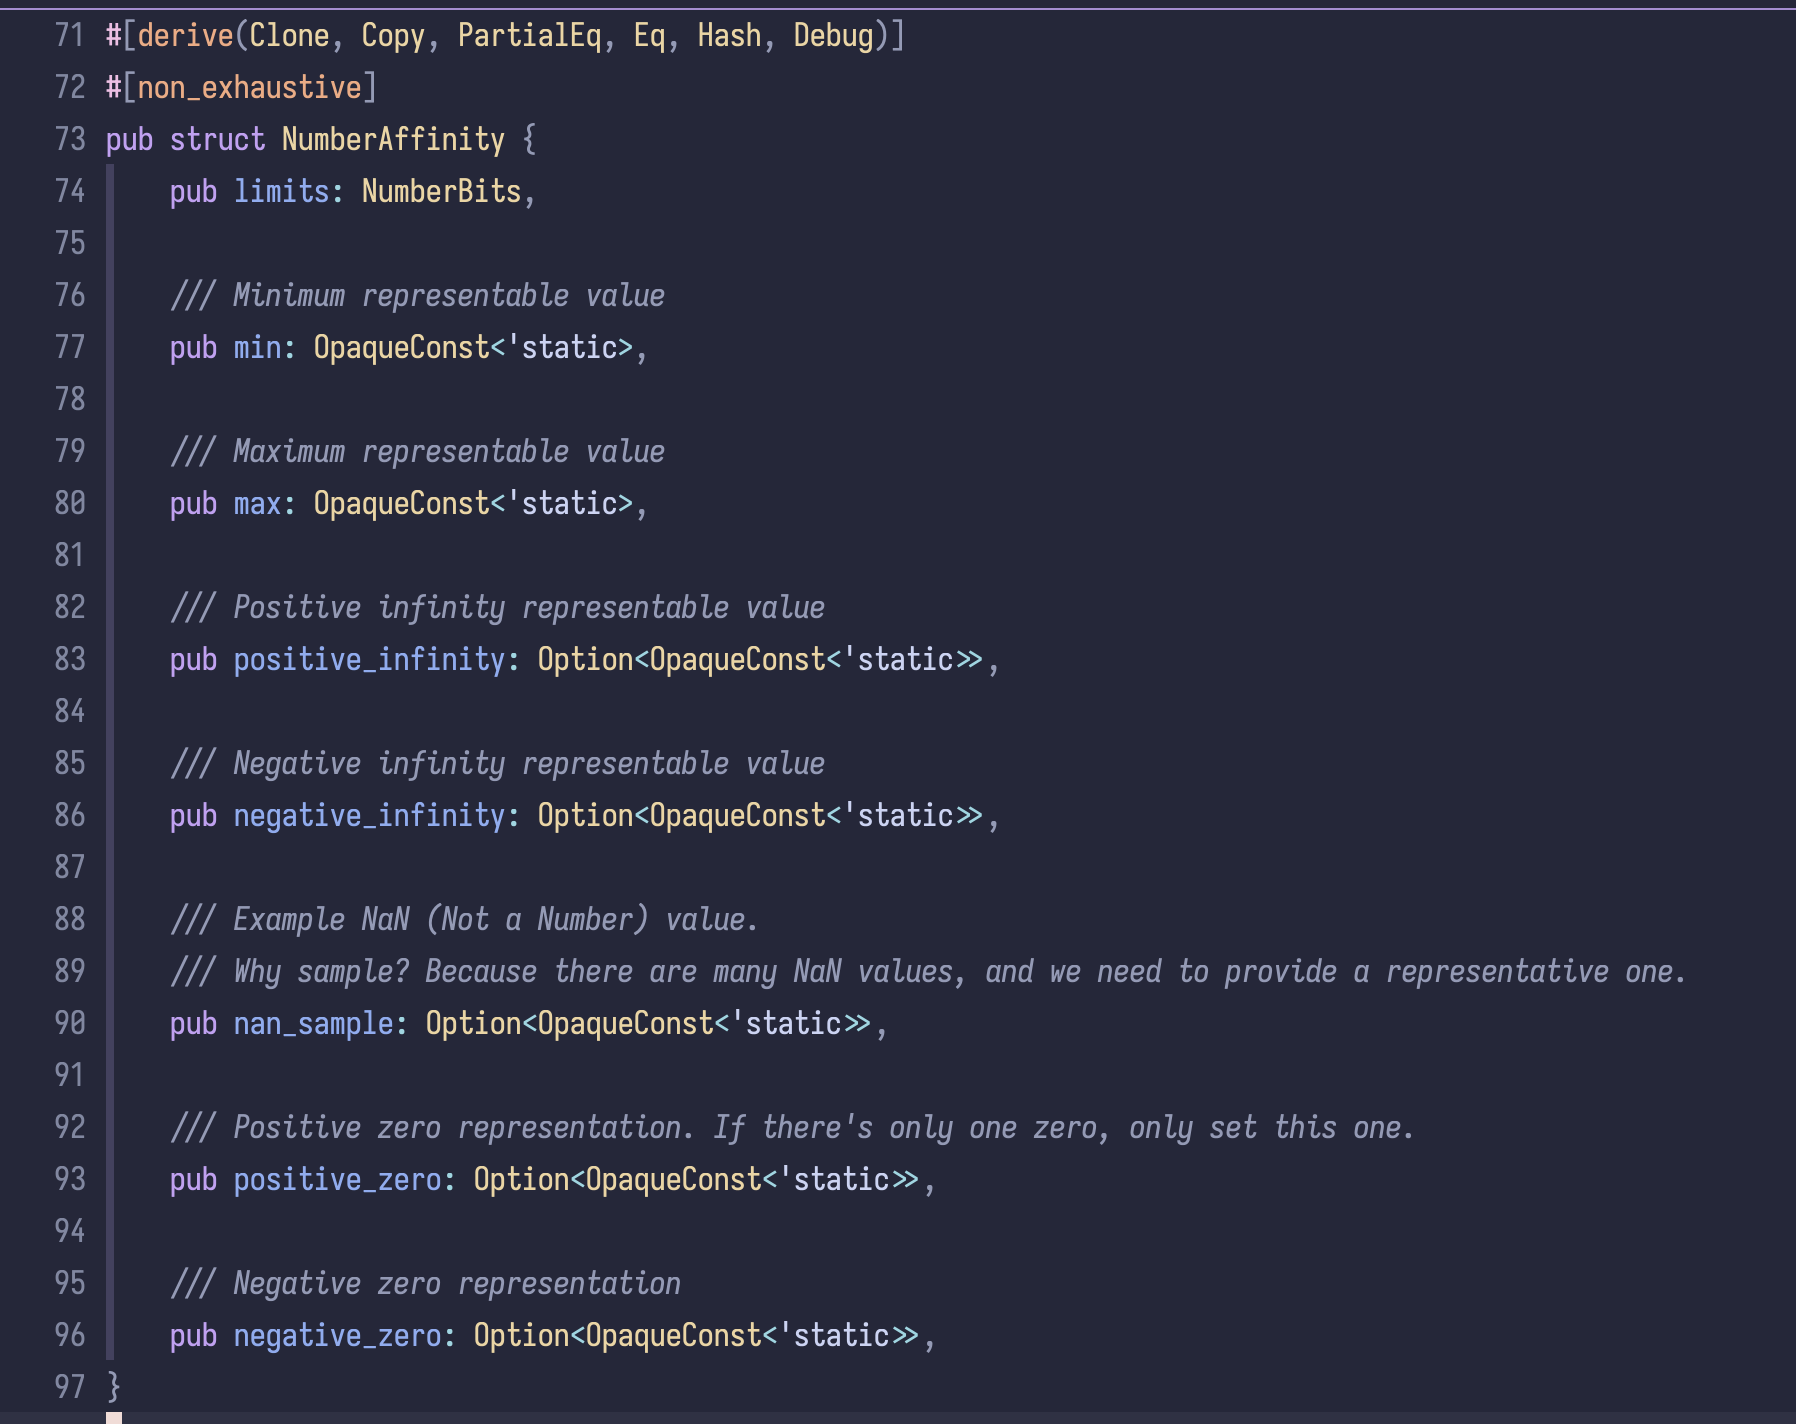Viewport: 1796px width, 1424px height.
Task: Click the 'Why sample?' comment line
Action: [x=928, y=971]
